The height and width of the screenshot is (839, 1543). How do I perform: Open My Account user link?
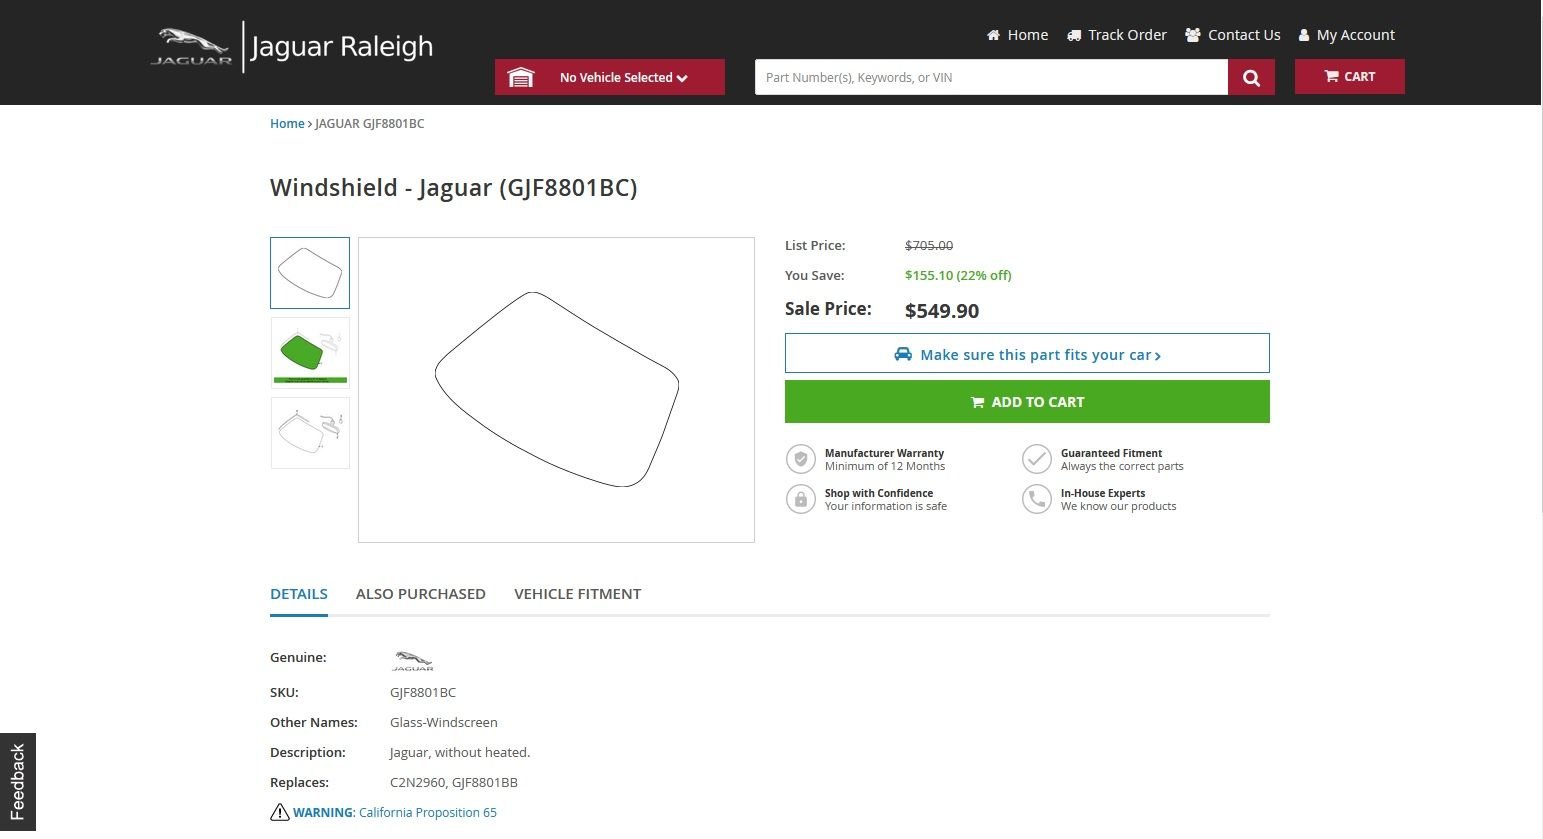tap(1346, 35)
